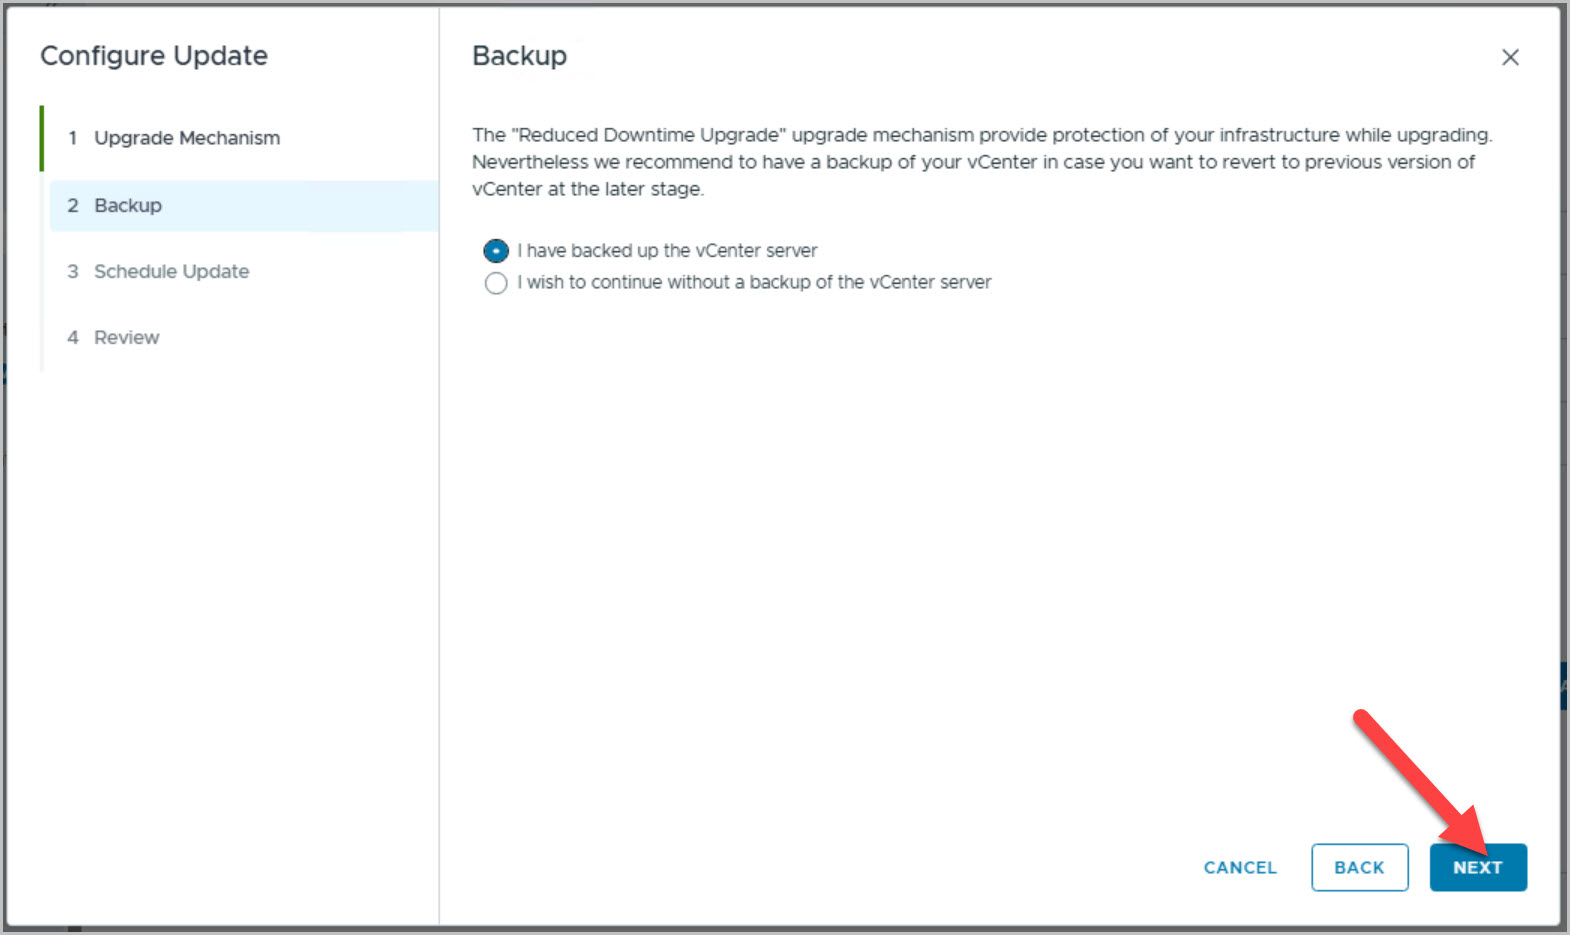Go to Upgrade Mechanism wizard step
The width and height of the screenshot is (1570, 935).
coord(187,138)
